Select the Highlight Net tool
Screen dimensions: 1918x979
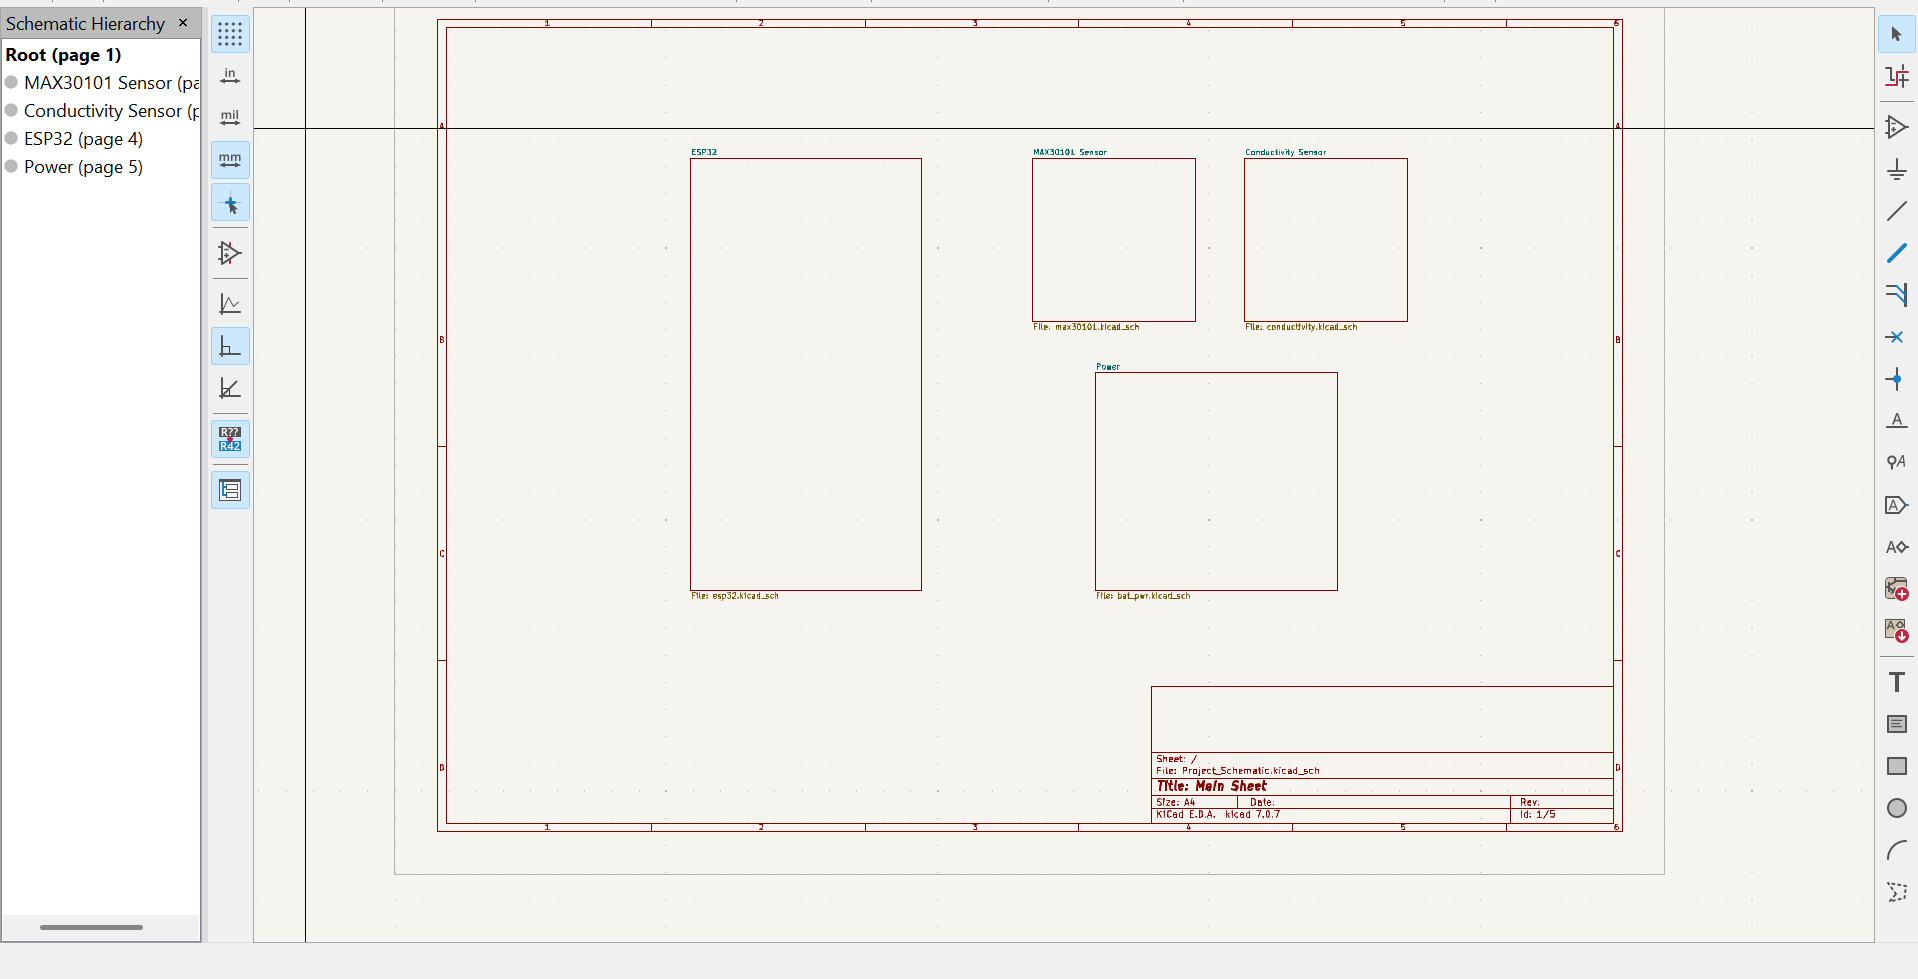click(1896, 77)
